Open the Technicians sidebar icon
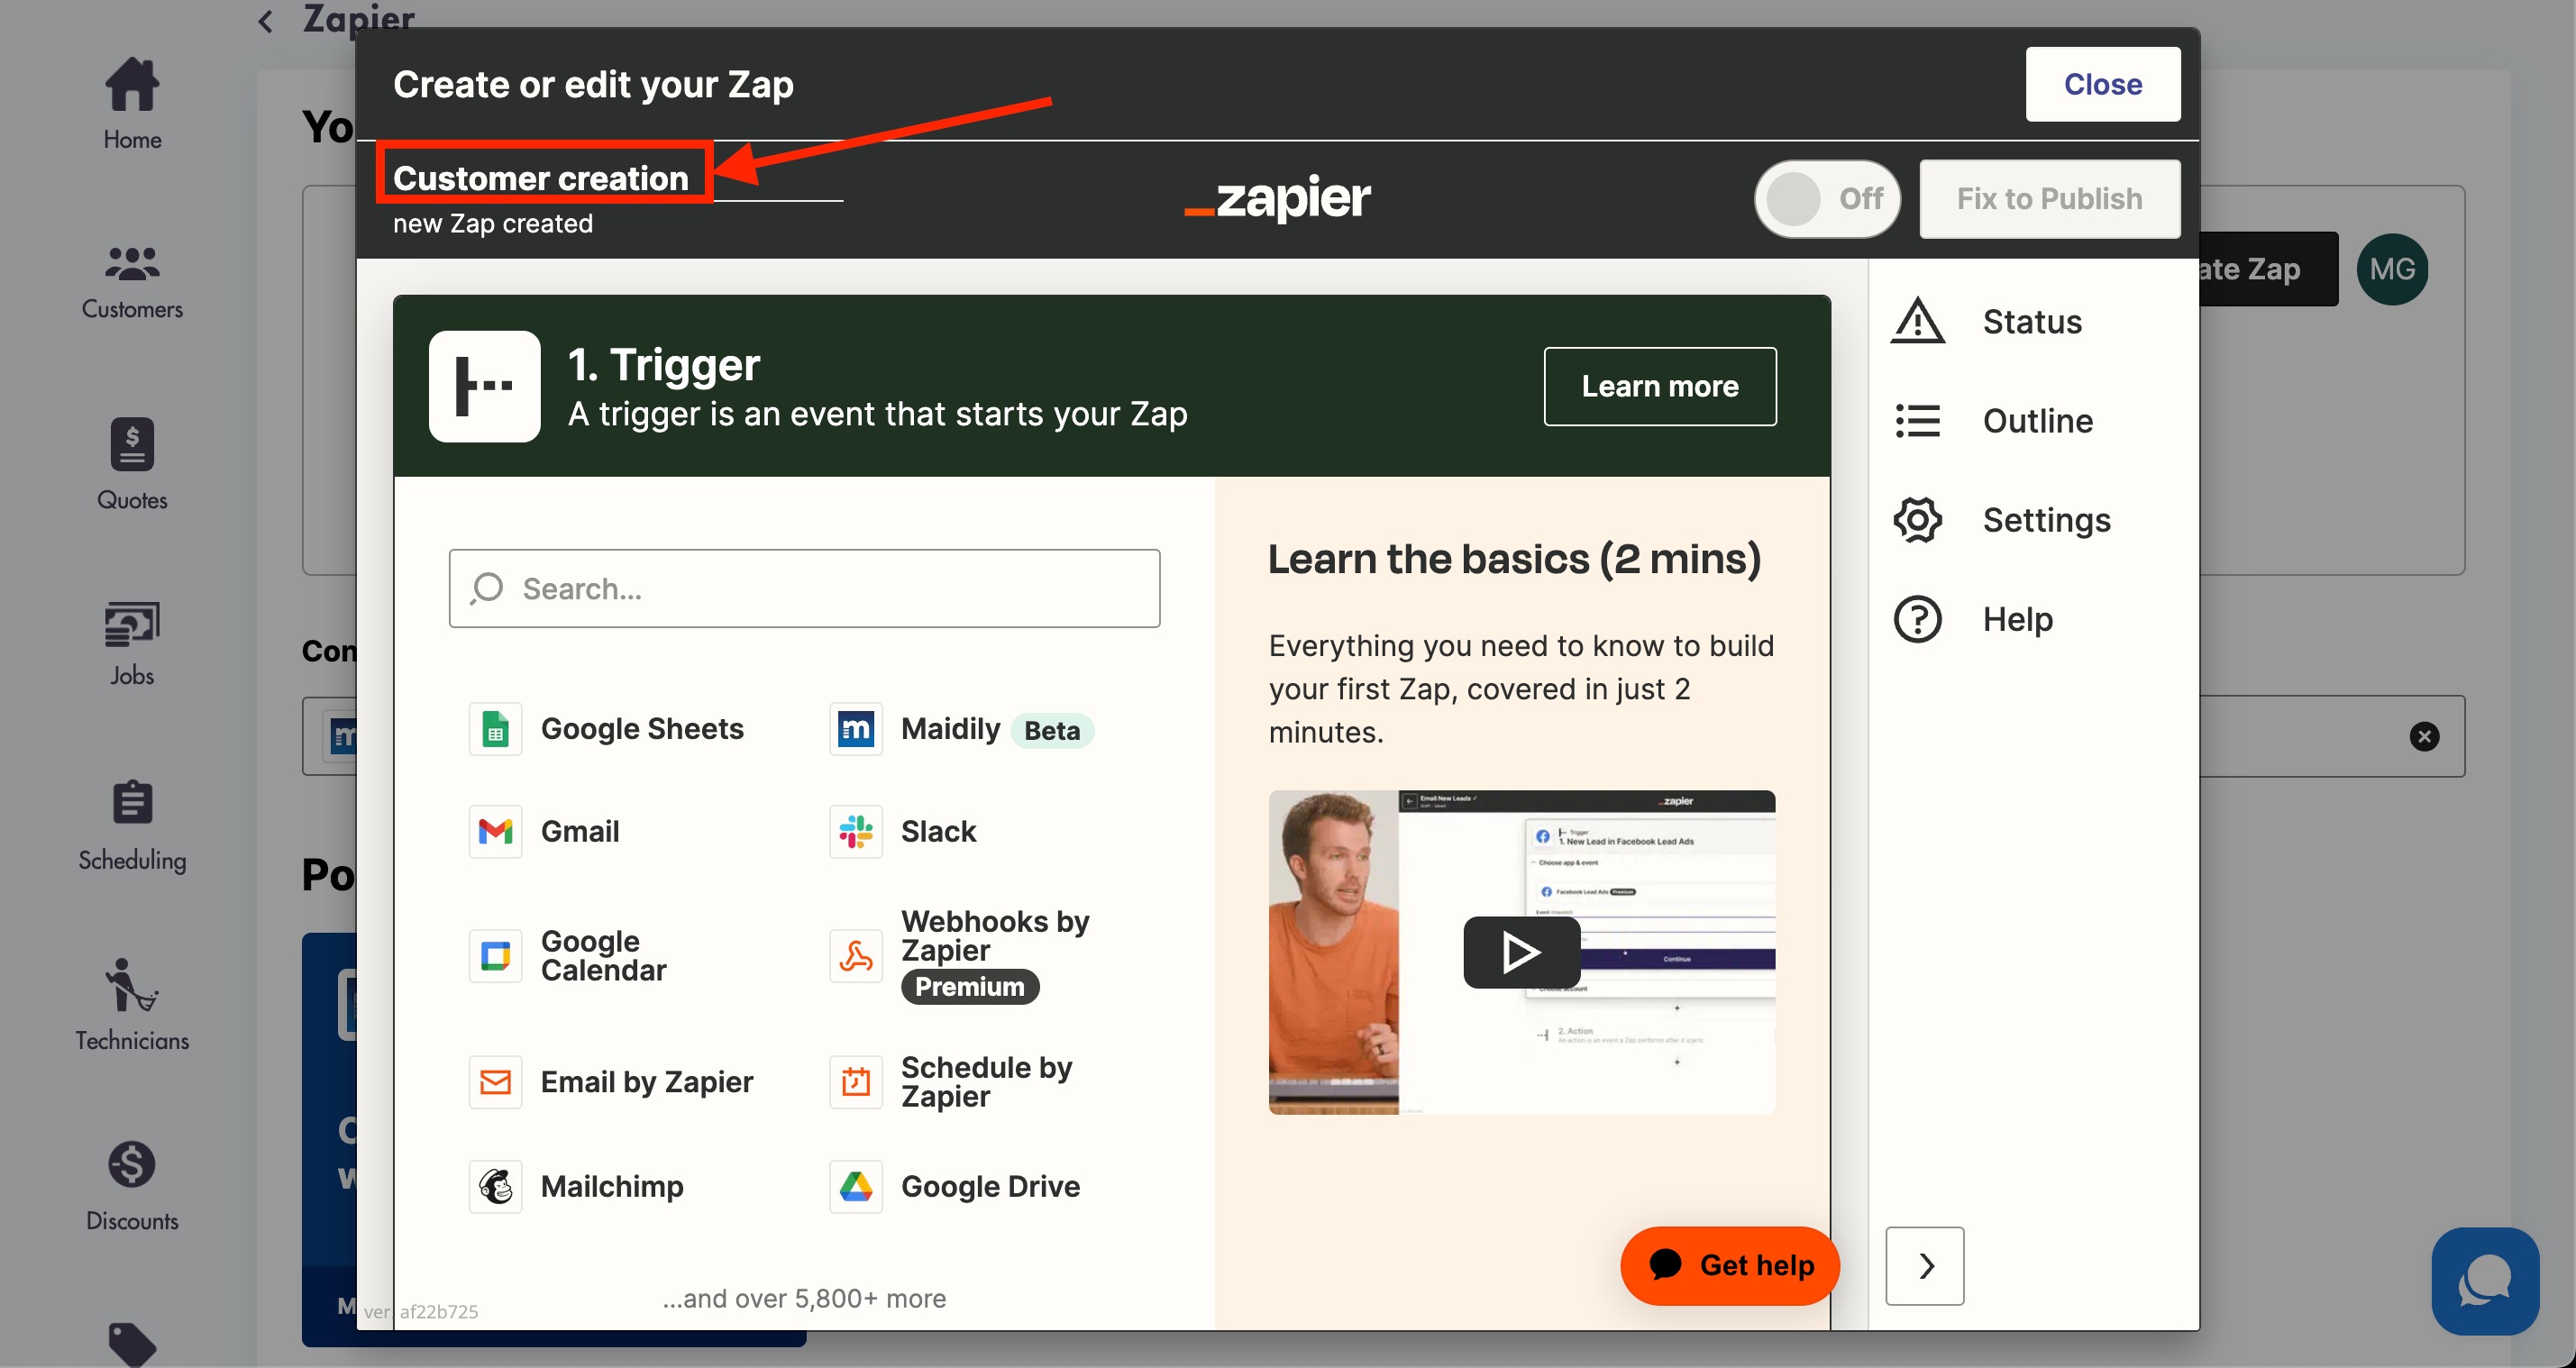Viewport: 2576px width, 1368px height. point(132,985)
